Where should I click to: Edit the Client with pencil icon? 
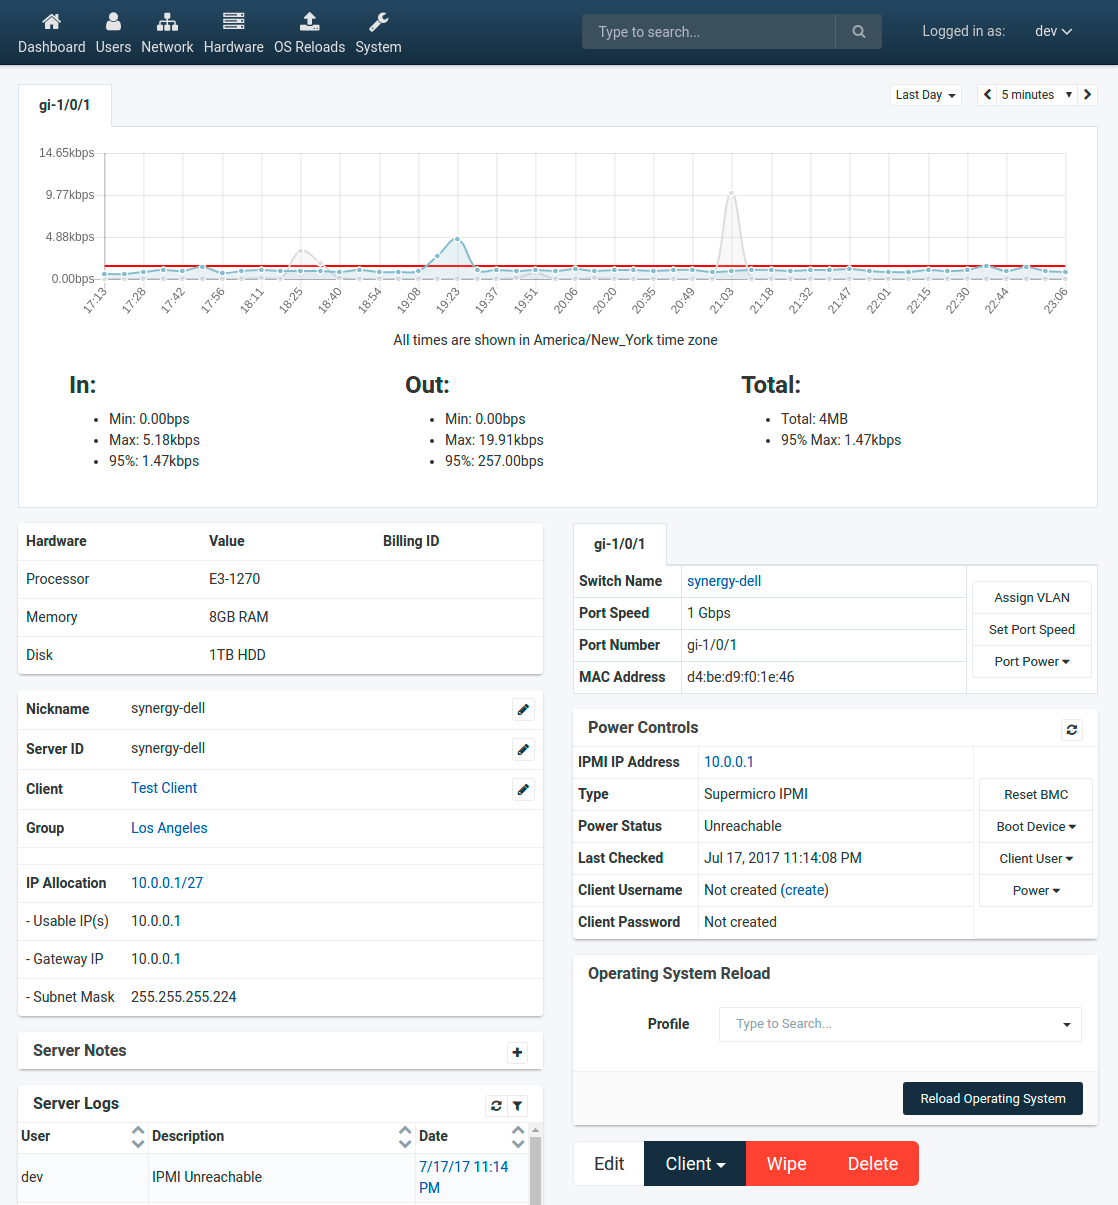(523, 790)
